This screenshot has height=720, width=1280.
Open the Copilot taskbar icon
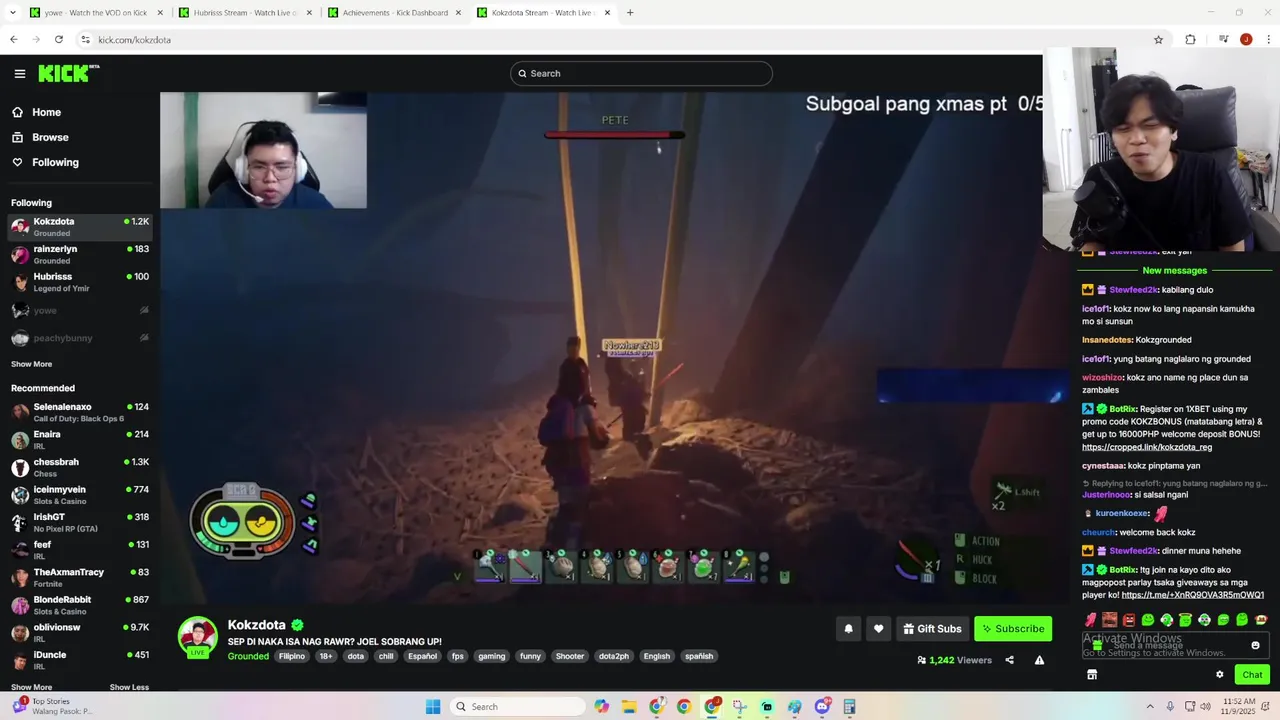pyautogui.click(x=601, y=706)
